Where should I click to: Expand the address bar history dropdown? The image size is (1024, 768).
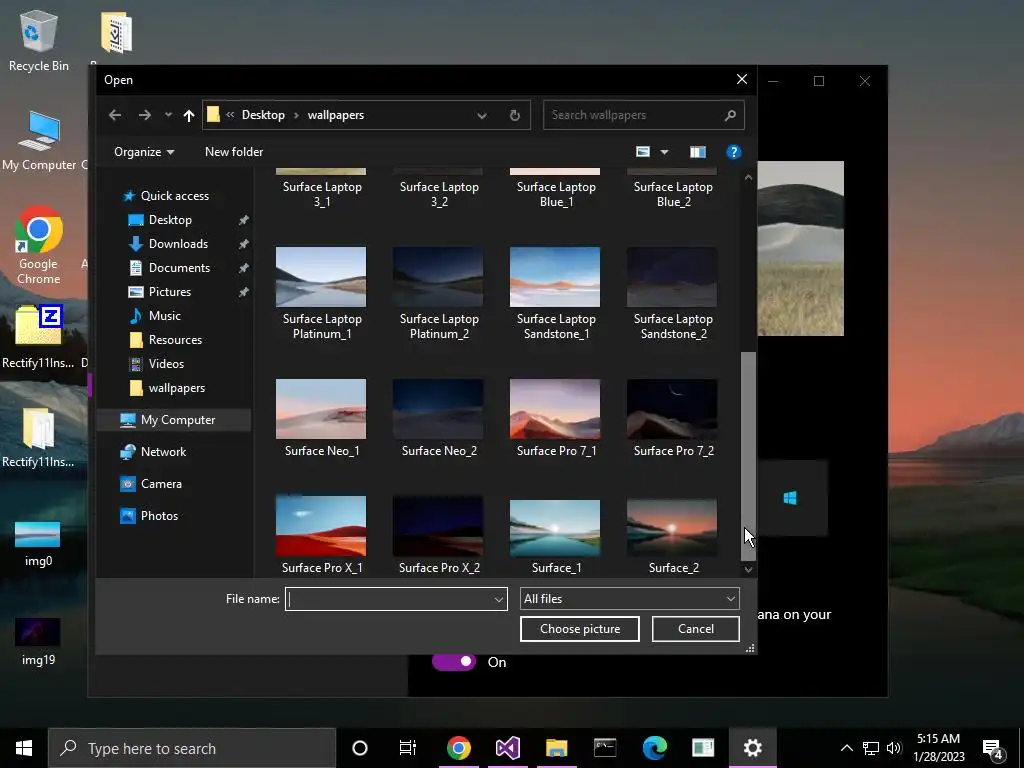[481, 116]
